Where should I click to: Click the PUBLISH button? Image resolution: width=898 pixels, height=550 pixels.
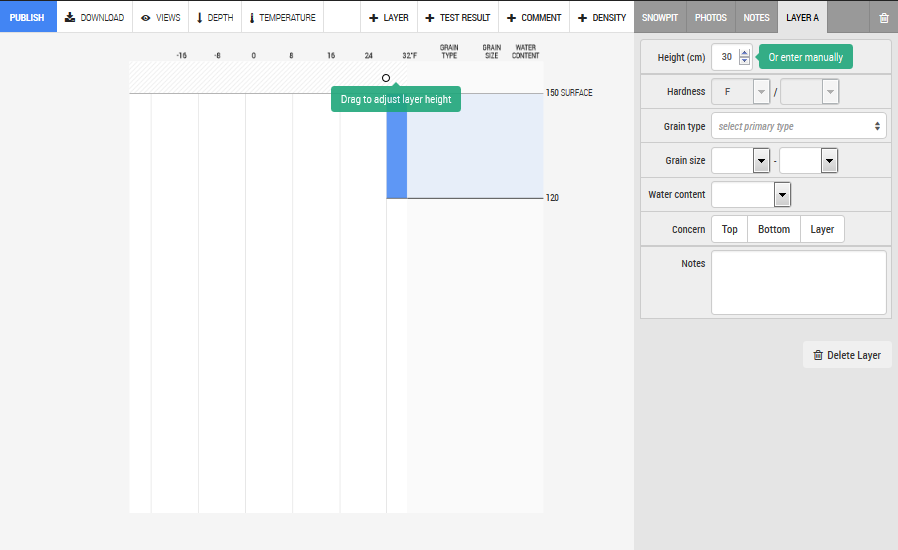pos(28,17)
